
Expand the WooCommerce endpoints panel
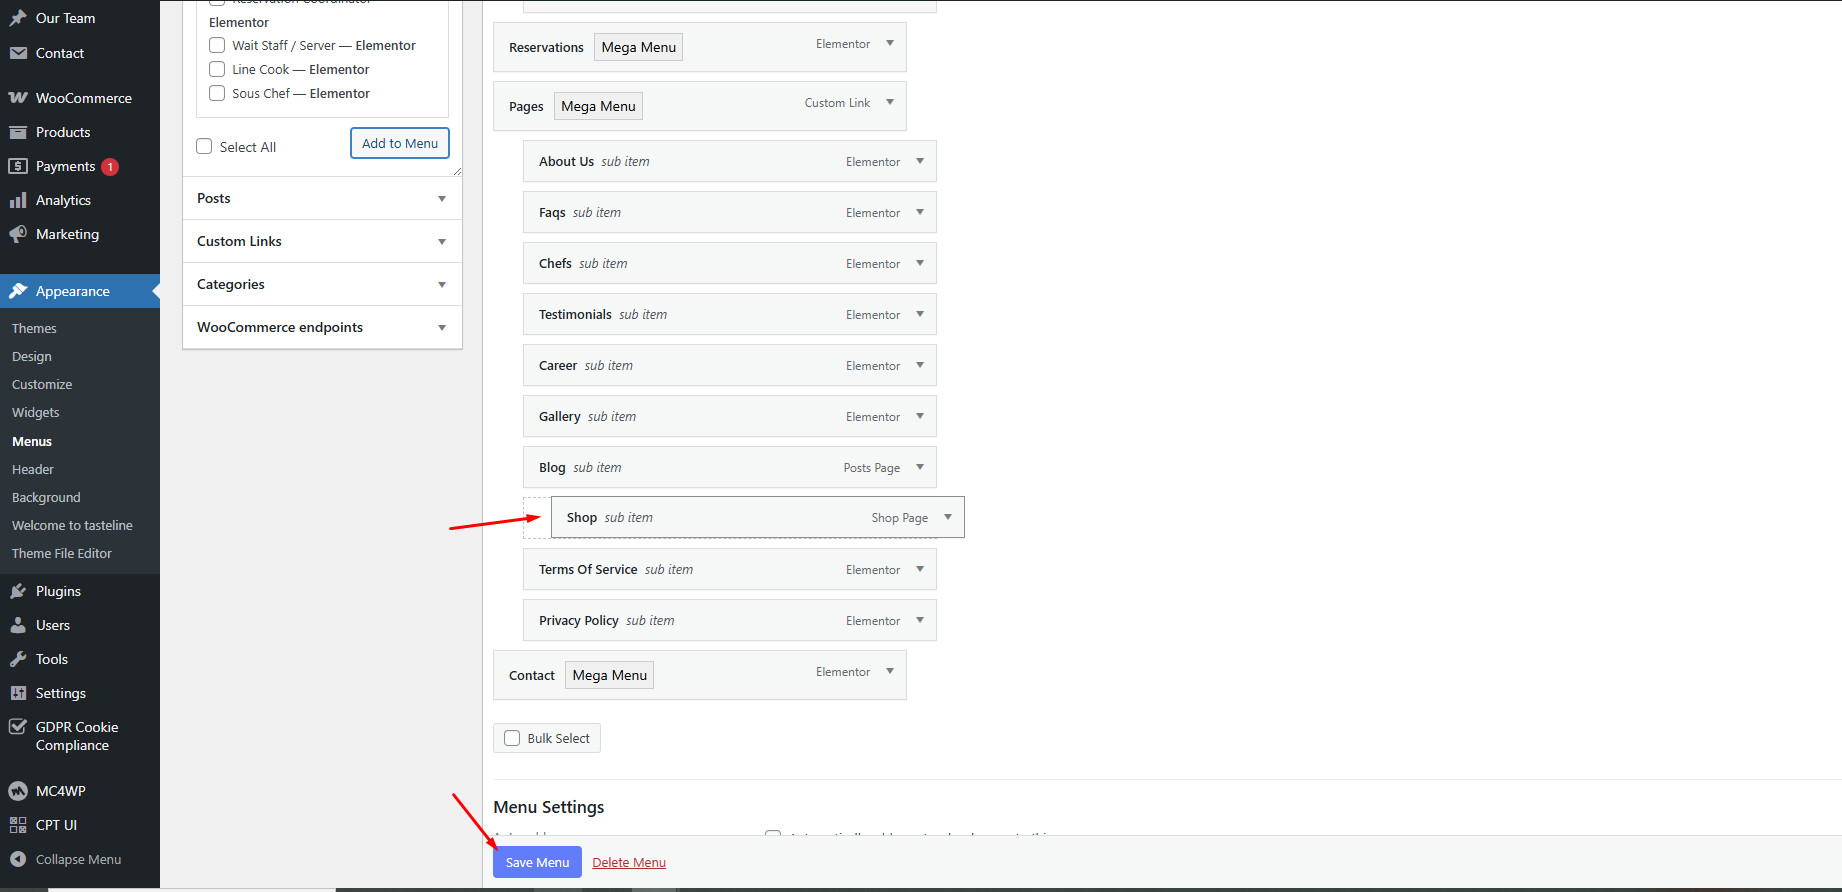click(442, 328)
